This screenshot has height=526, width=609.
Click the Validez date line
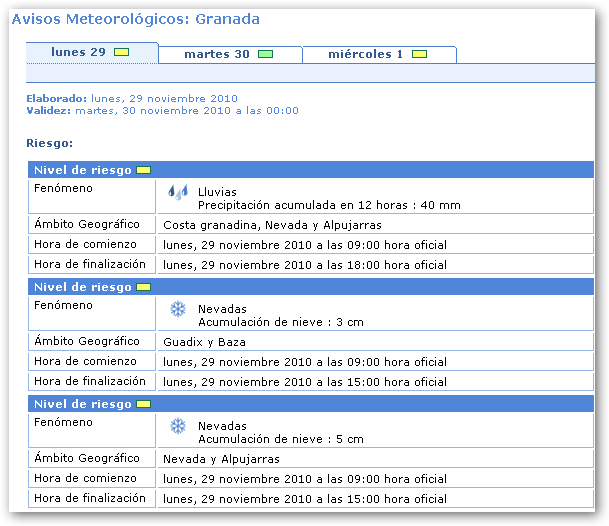click(x=162, y=111)
